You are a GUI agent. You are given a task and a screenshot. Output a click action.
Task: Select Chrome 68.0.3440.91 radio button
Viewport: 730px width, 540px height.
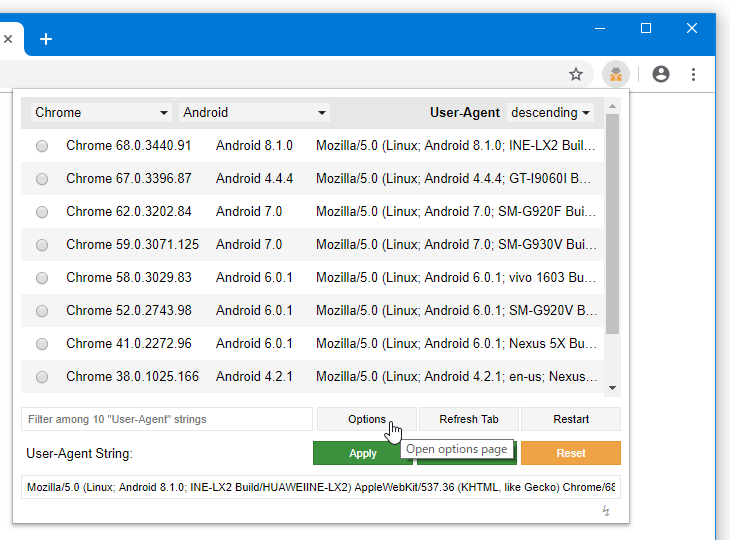click(42, 146)
